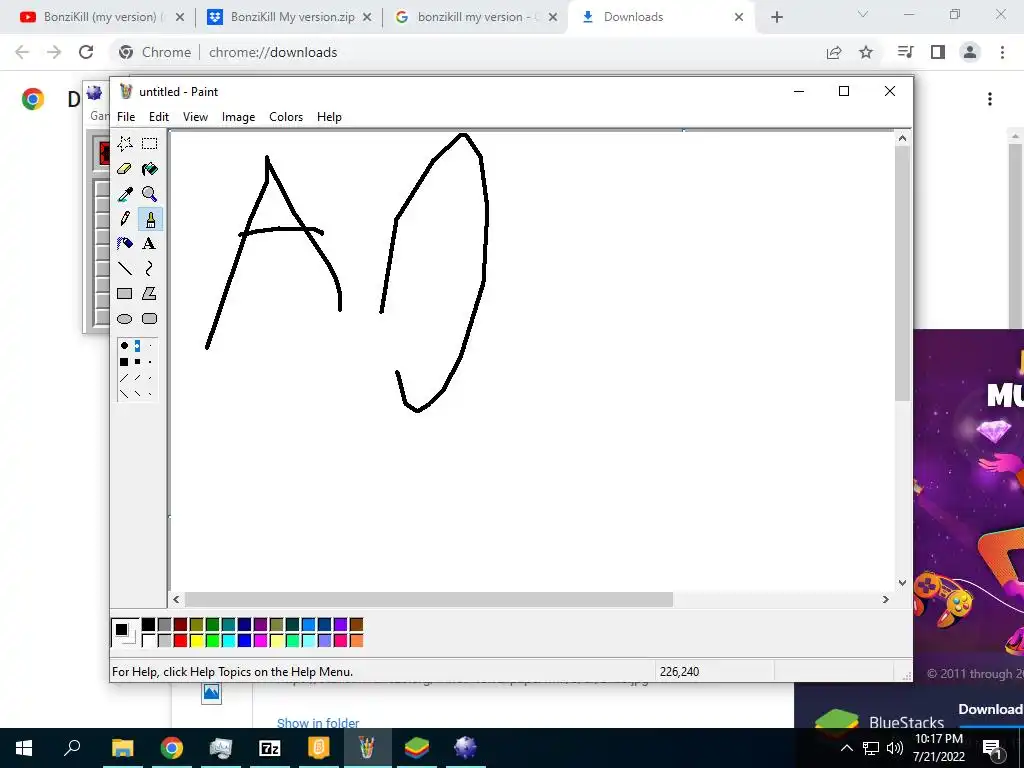Viewport: 1024px width, 768px height.
Task: Choose the Airbrush spray can tool
Action: [125, 244]
